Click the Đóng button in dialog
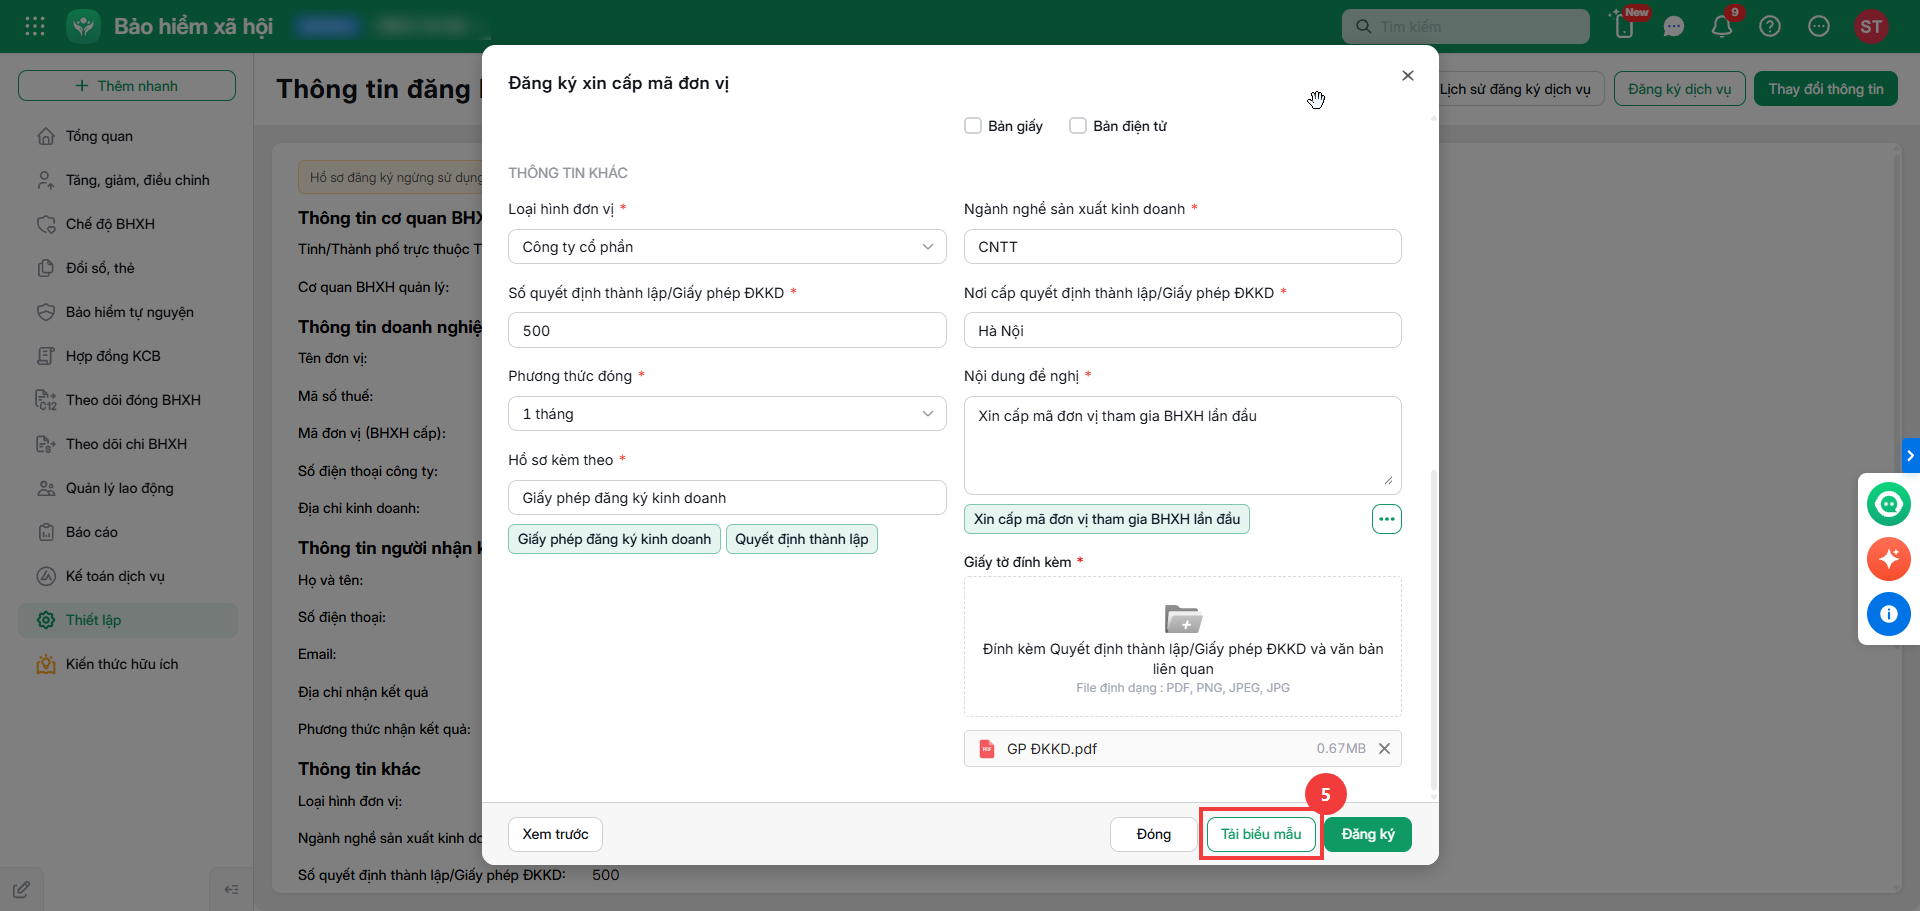Screen dimensions: 1920x911 coord(1154,834)
